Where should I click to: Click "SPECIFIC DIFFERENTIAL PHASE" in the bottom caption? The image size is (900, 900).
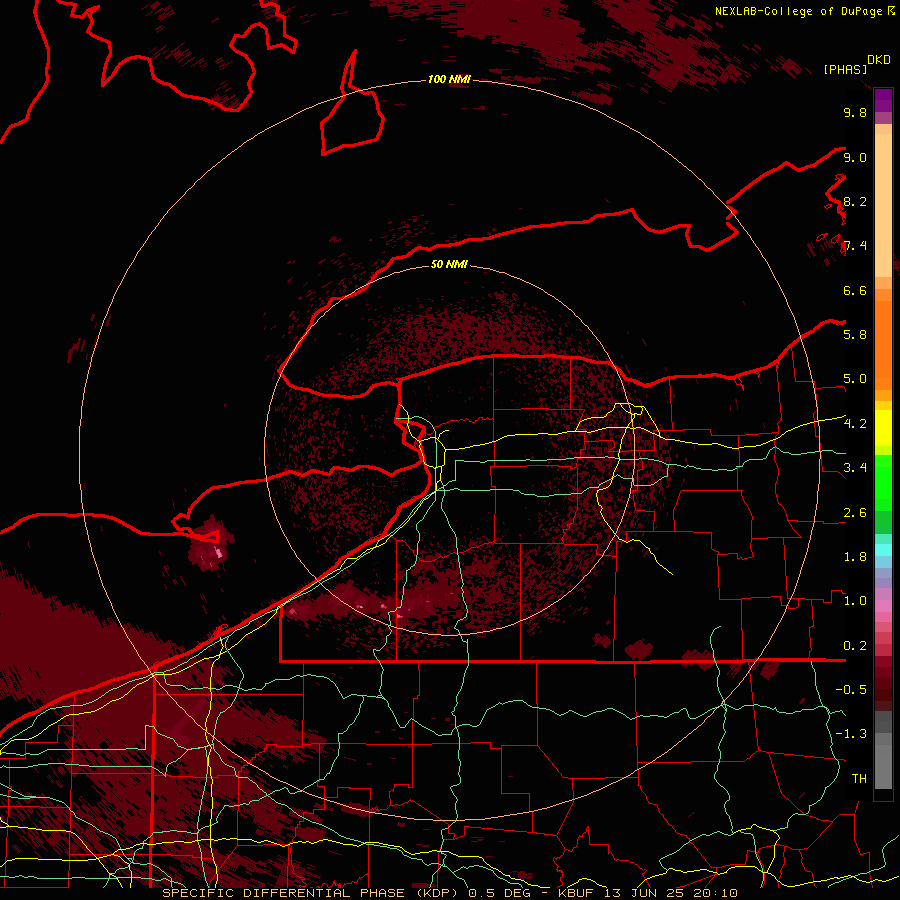click(284, 893)
